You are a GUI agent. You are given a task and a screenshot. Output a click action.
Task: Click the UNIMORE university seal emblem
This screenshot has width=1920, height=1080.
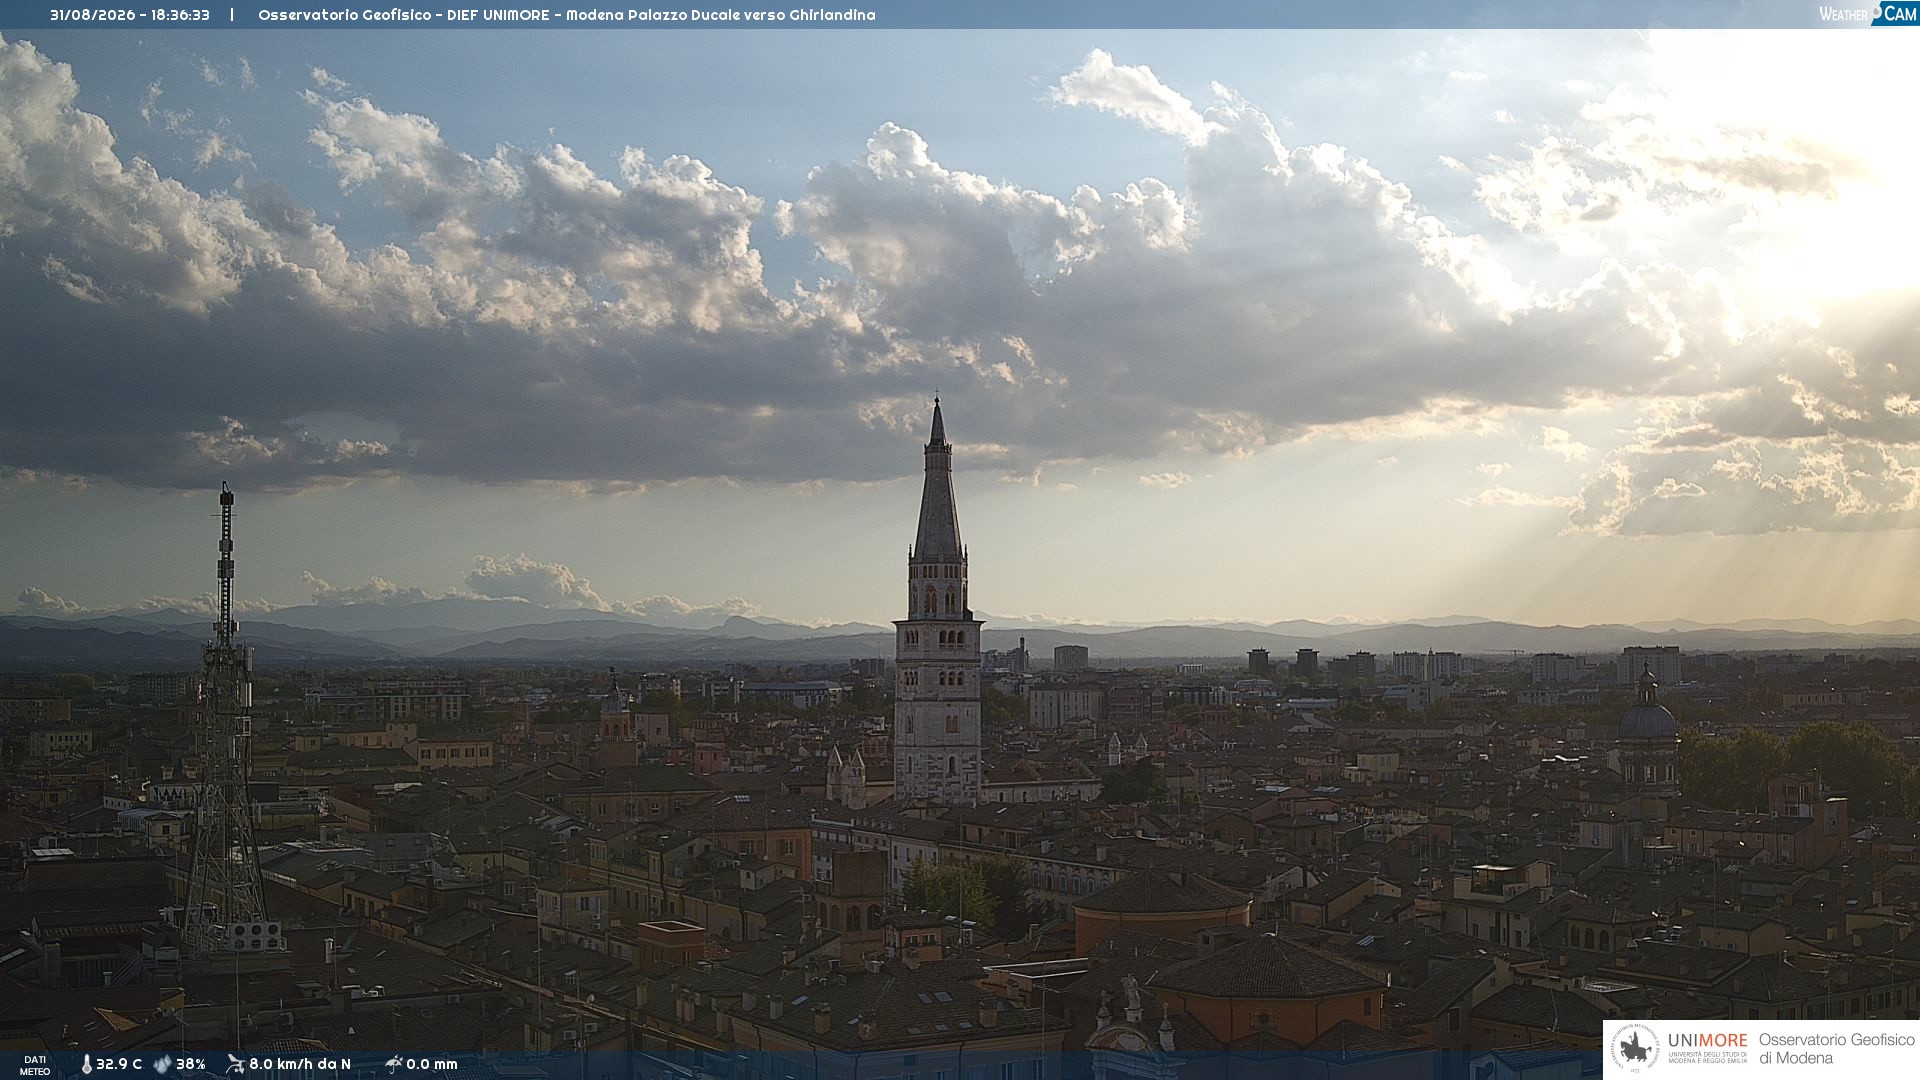1635,1049
